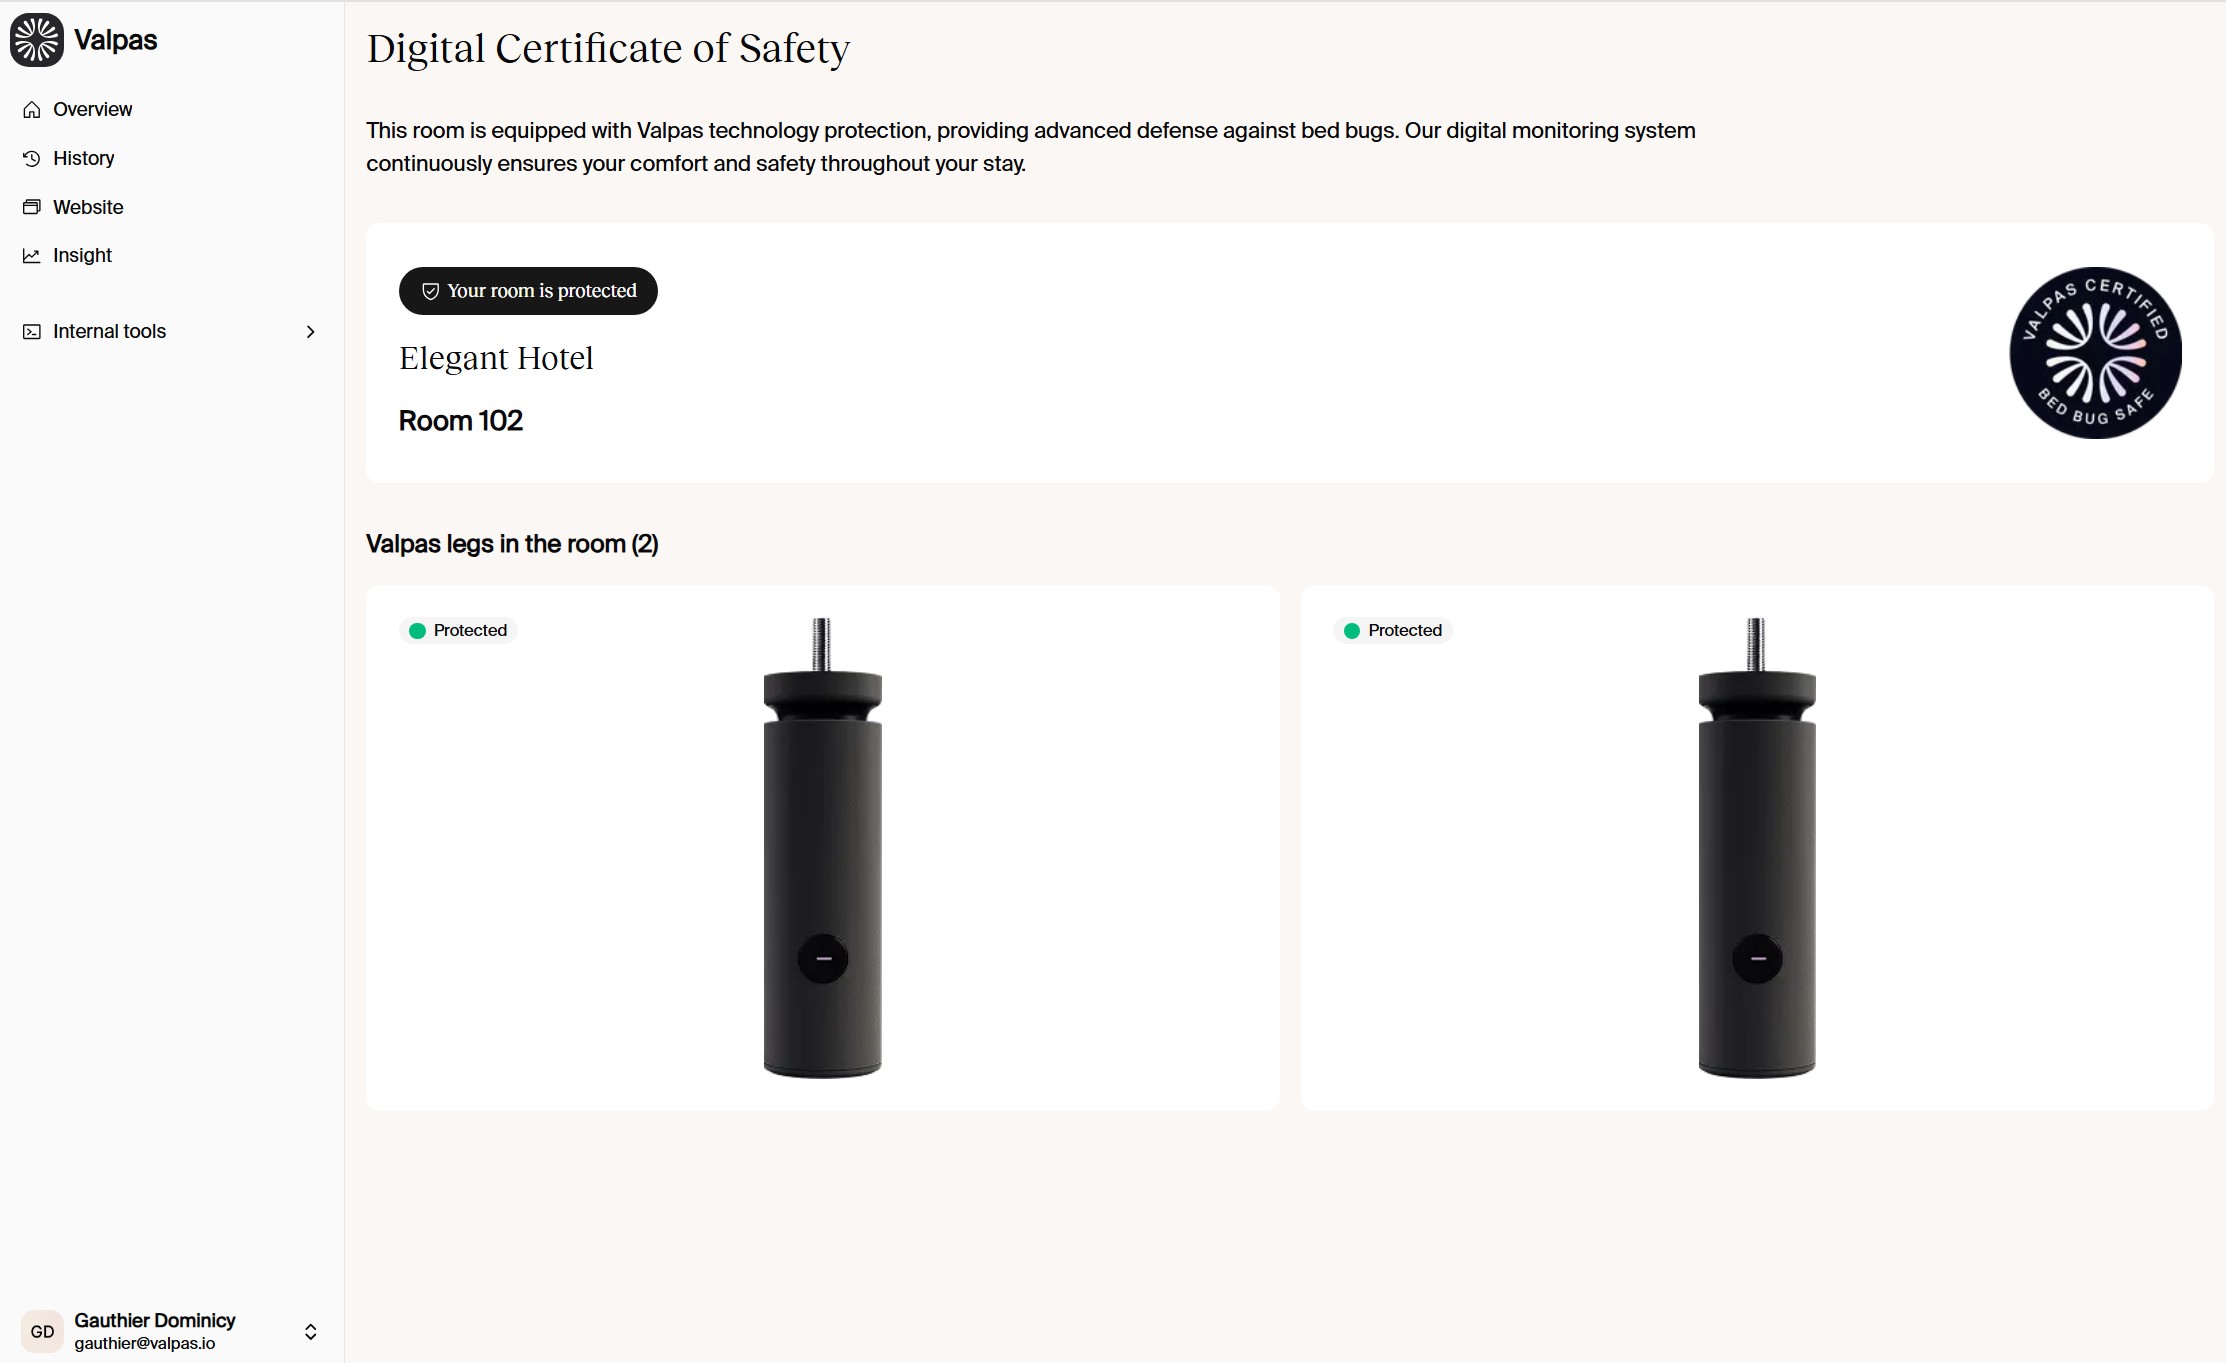Image resolution: width=2226 pixels, height=1363 pixels.
Task: Click the Overview home icon
Action: pos(32,110)
